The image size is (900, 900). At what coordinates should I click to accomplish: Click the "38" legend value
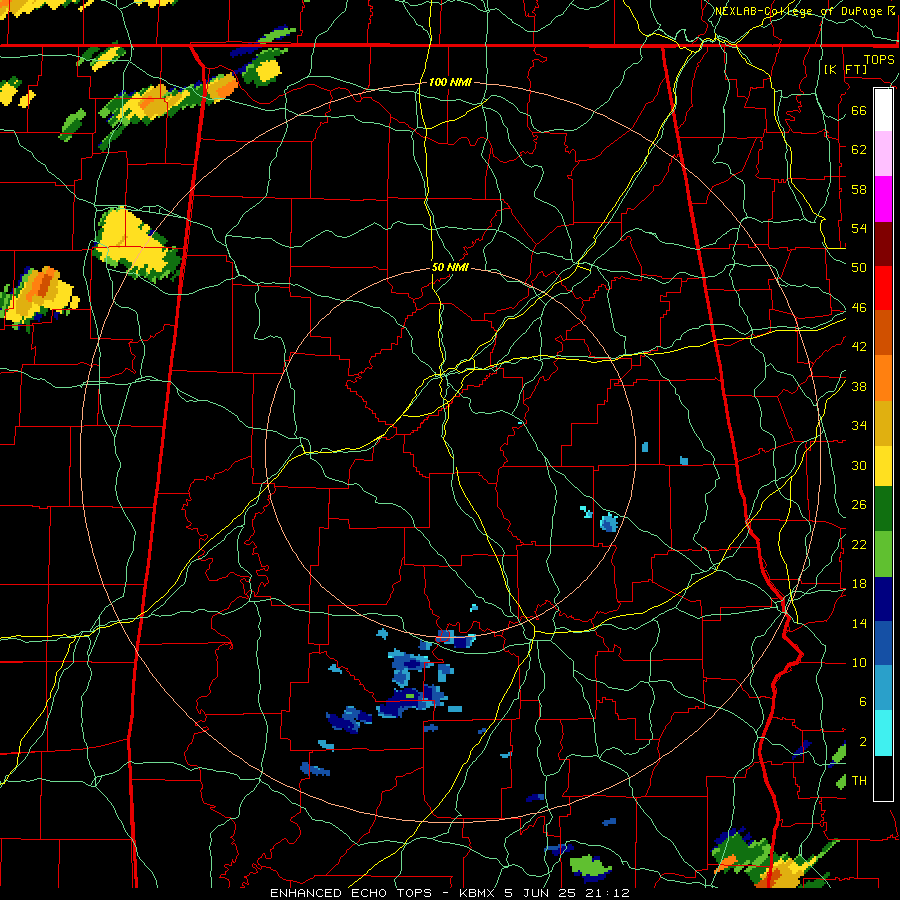(859, 386)
